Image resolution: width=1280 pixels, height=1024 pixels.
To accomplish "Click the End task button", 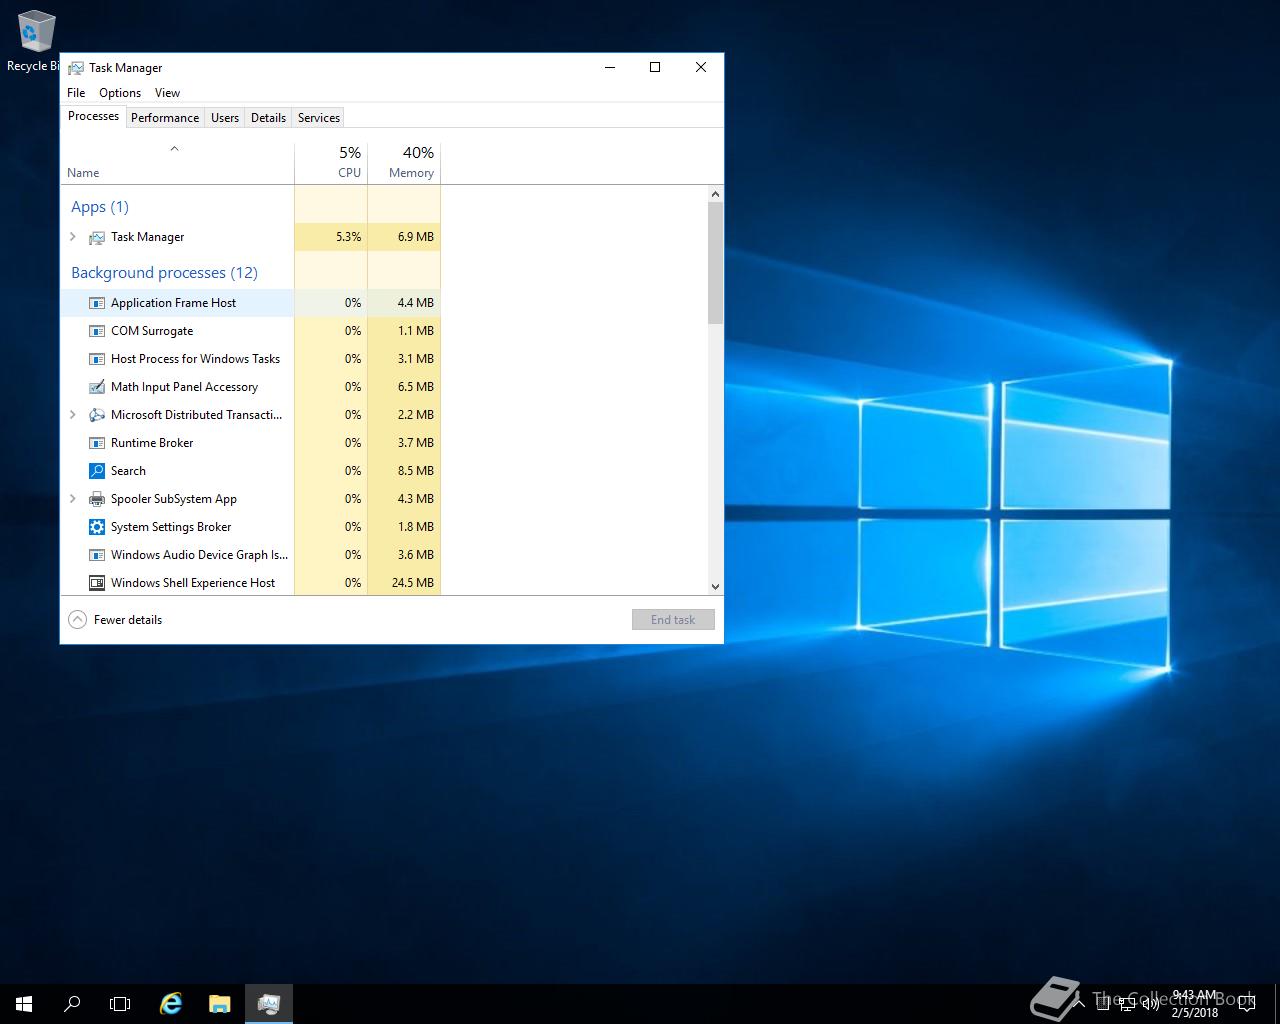I will [x=673, y=620].
